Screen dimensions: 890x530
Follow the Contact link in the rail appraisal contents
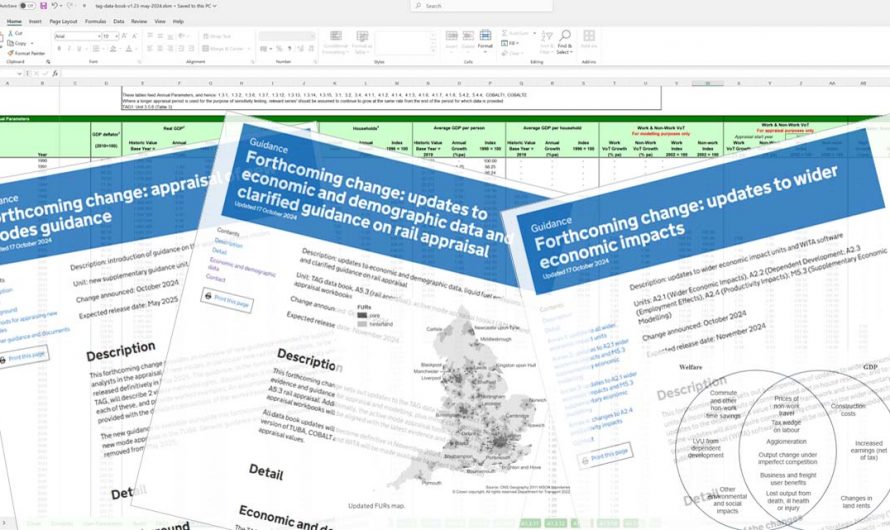pos(216,278)
